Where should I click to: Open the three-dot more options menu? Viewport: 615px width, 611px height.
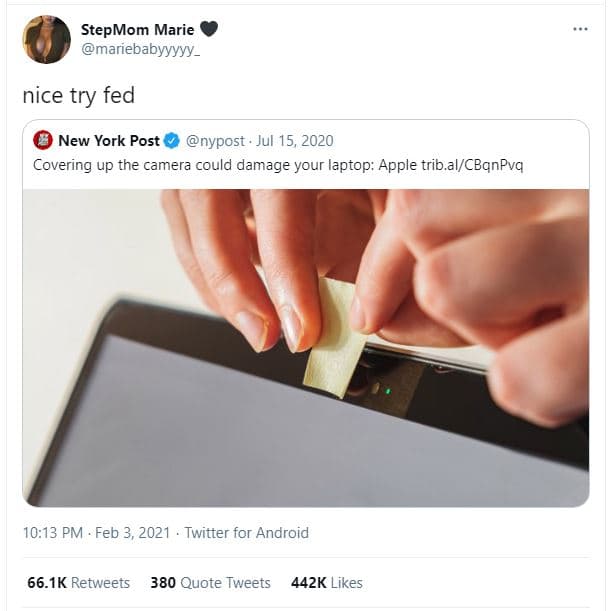point(580,29)
